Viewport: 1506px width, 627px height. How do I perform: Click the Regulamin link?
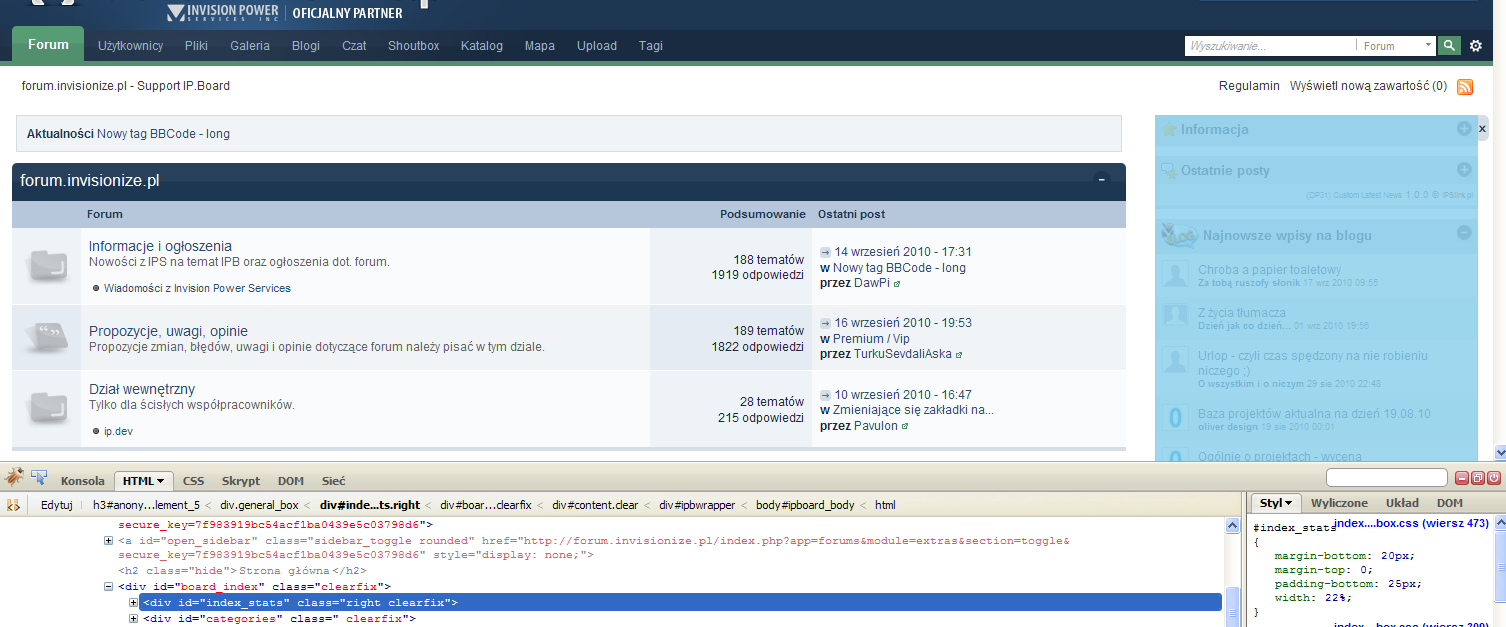pos(1249,86)
